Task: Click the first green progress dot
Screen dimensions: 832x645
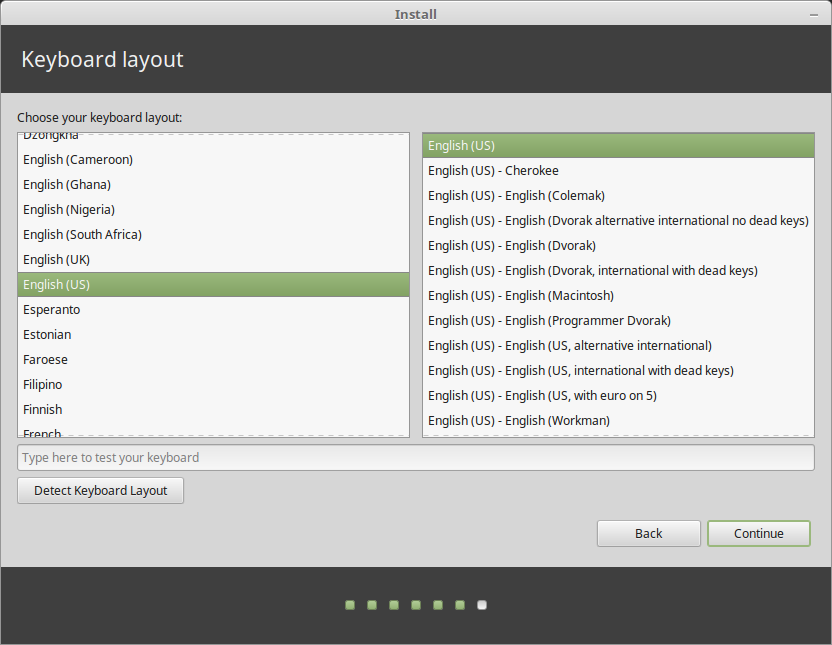Action: 350,605
